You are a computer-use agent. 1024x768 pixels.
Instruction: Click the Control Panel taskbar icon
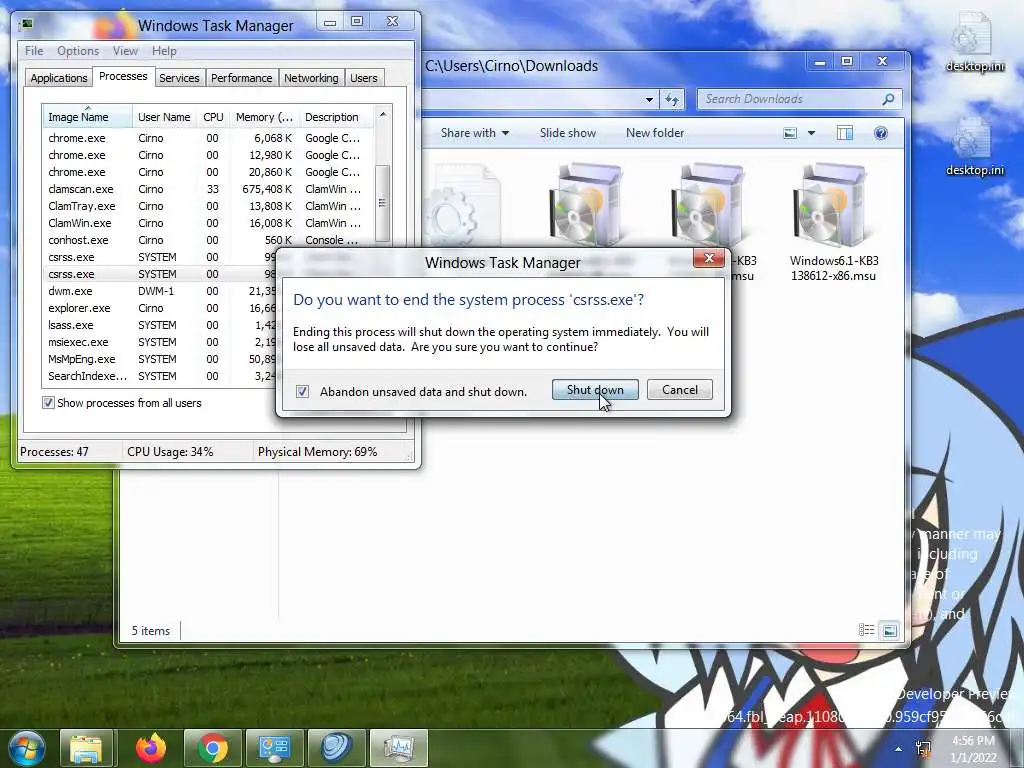(274, 748)
